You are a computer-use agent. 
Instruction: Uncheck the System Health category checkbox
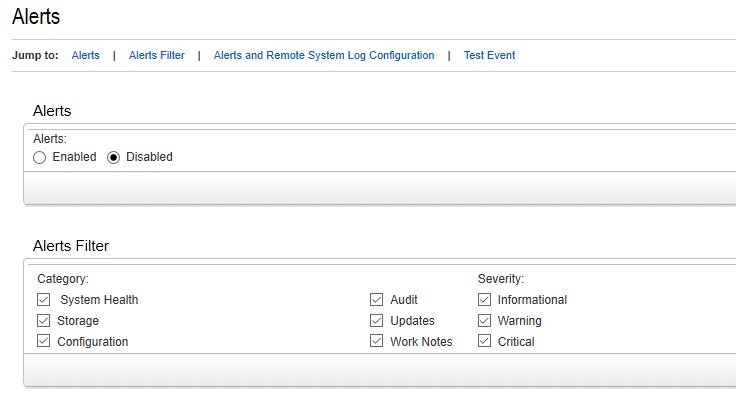44,300
